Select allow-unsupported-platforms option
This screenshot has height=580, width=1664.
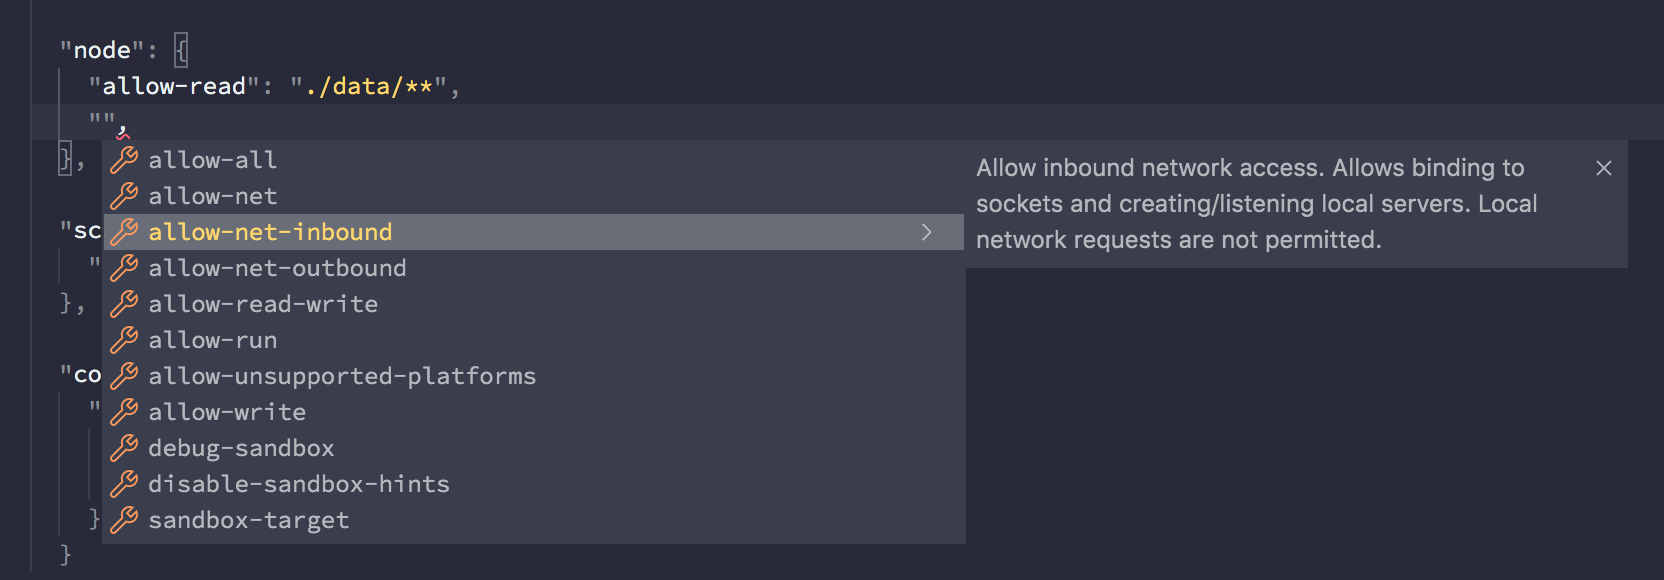coord(342,376)
